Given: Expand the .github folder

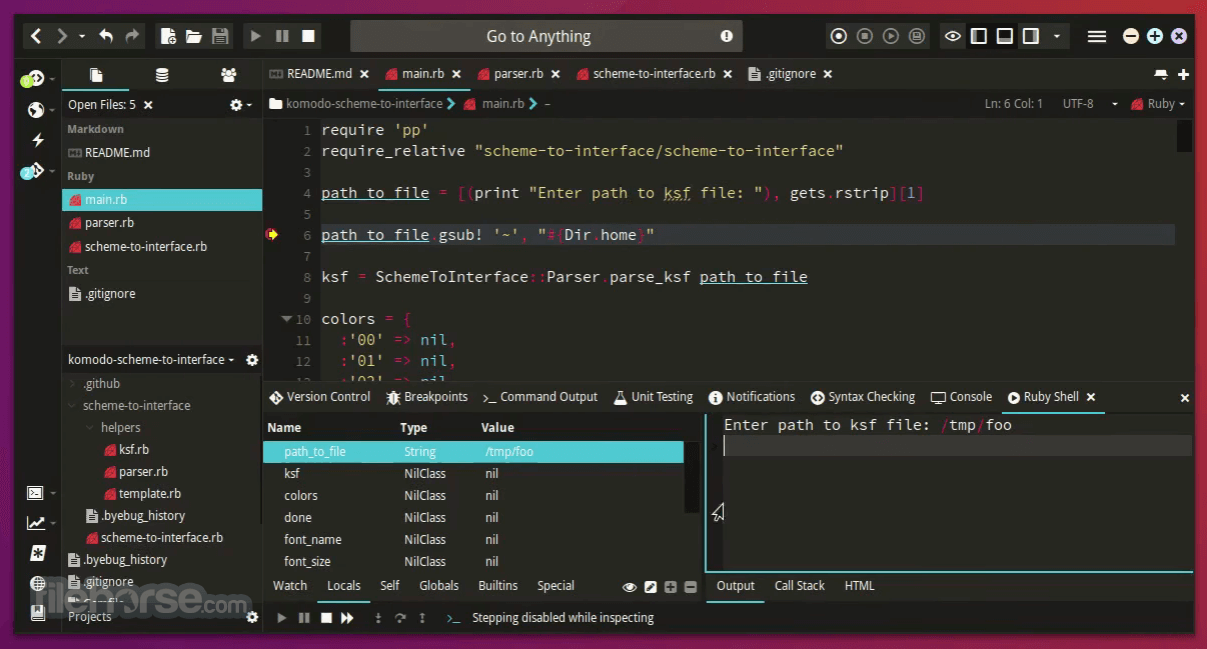Looking at the screenshot, I should (x=73, y=384).
